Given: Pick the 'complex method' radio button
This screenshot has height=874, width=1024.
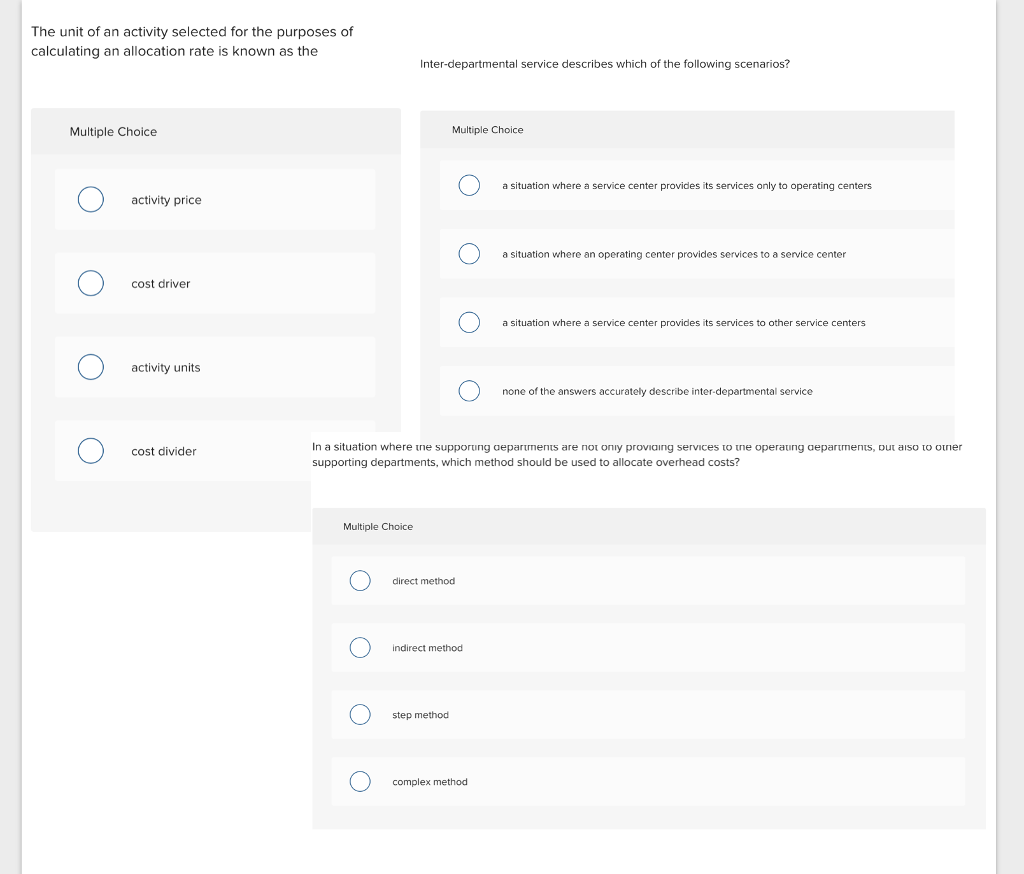Looking at the screenshot, I should pos(360,782).
